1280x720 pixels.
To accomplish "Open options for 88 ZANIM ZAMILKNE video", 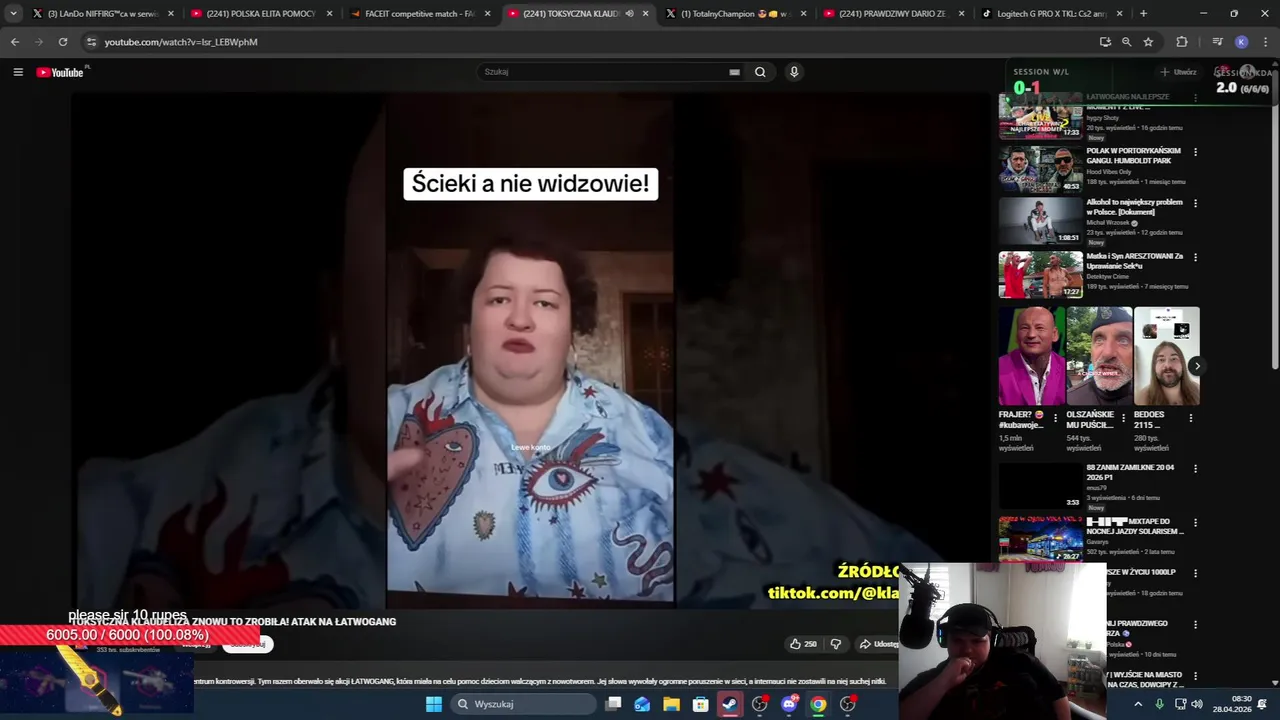I will coord(1195,469).
